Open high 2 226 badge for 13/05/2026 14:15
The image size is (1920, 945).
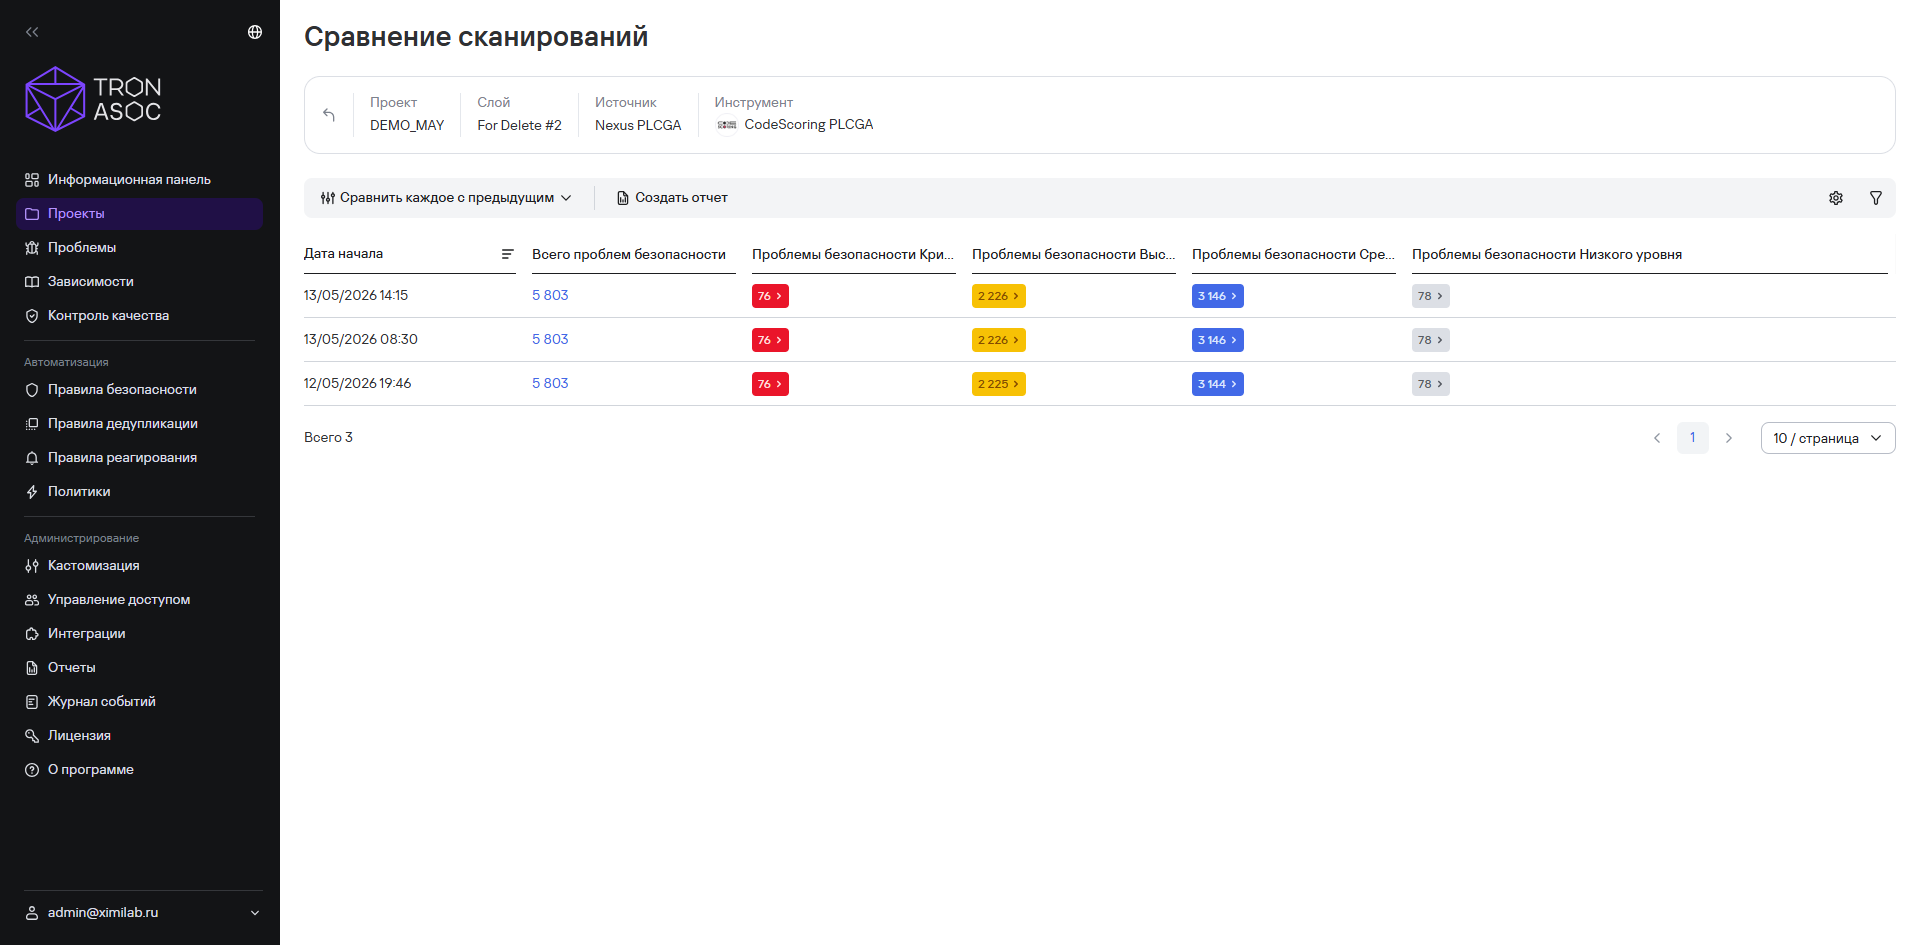(x=999, y=296)
